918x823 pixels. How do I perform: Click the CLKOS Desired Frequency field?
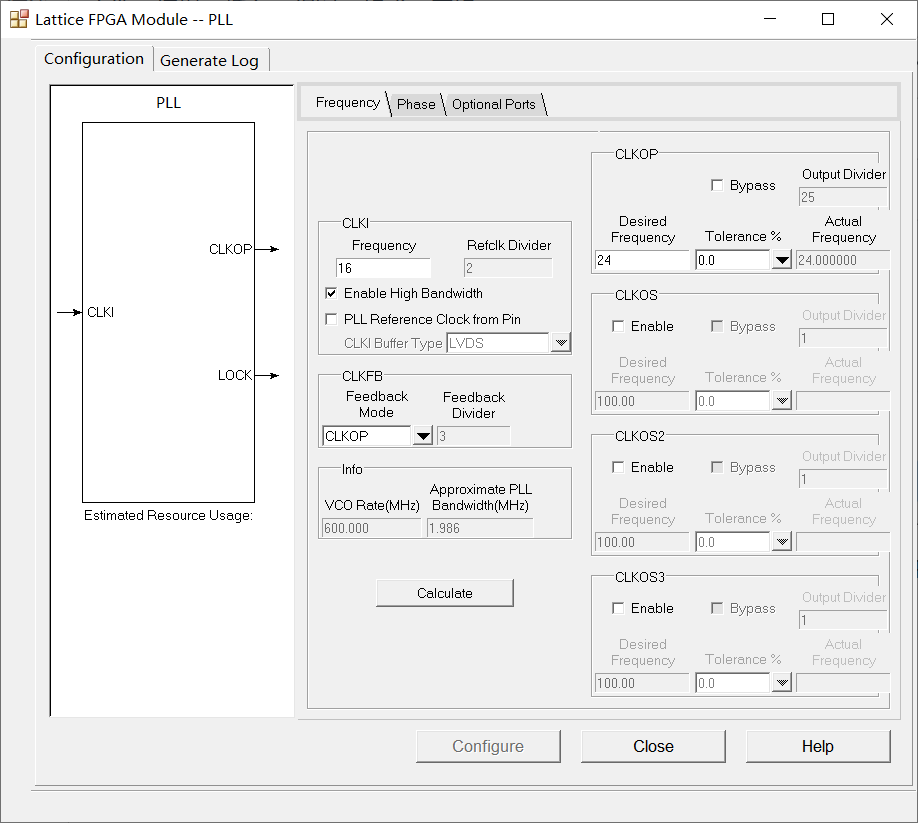tap(642, 401)
